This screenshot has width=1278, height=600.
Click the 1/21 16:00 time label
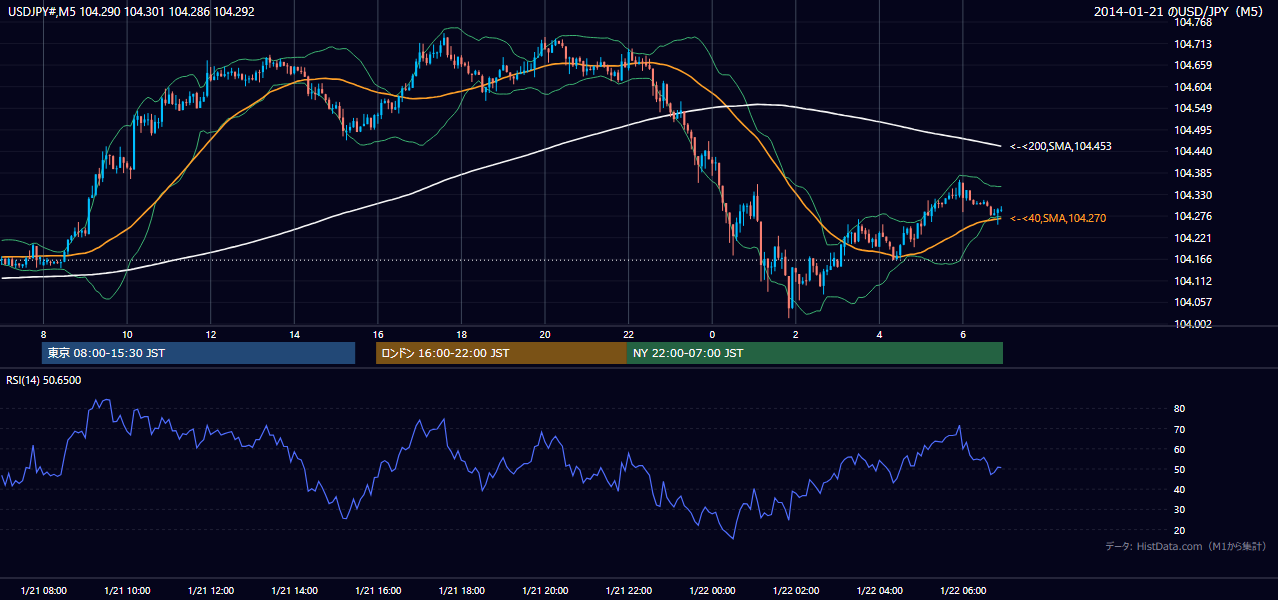(x=378, y=591)
